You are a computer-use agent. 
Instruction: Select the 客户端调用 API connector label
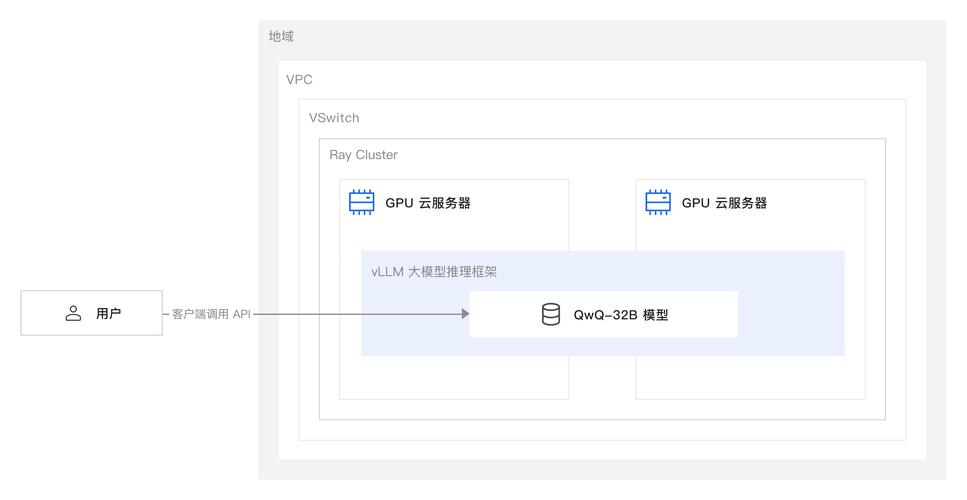(x=211, y=314)
